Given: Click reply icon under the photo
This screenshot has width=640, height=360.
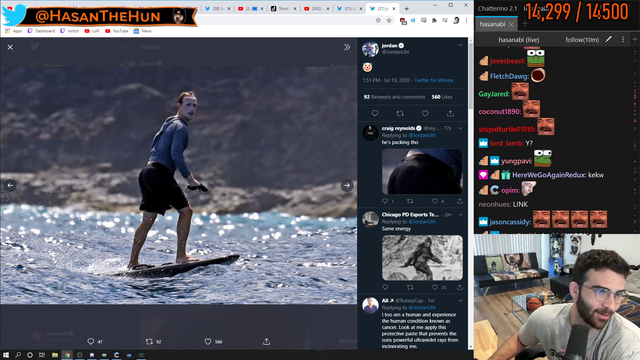Looking at the screenshot, I should pyautogui.click(x=91, y=341).
